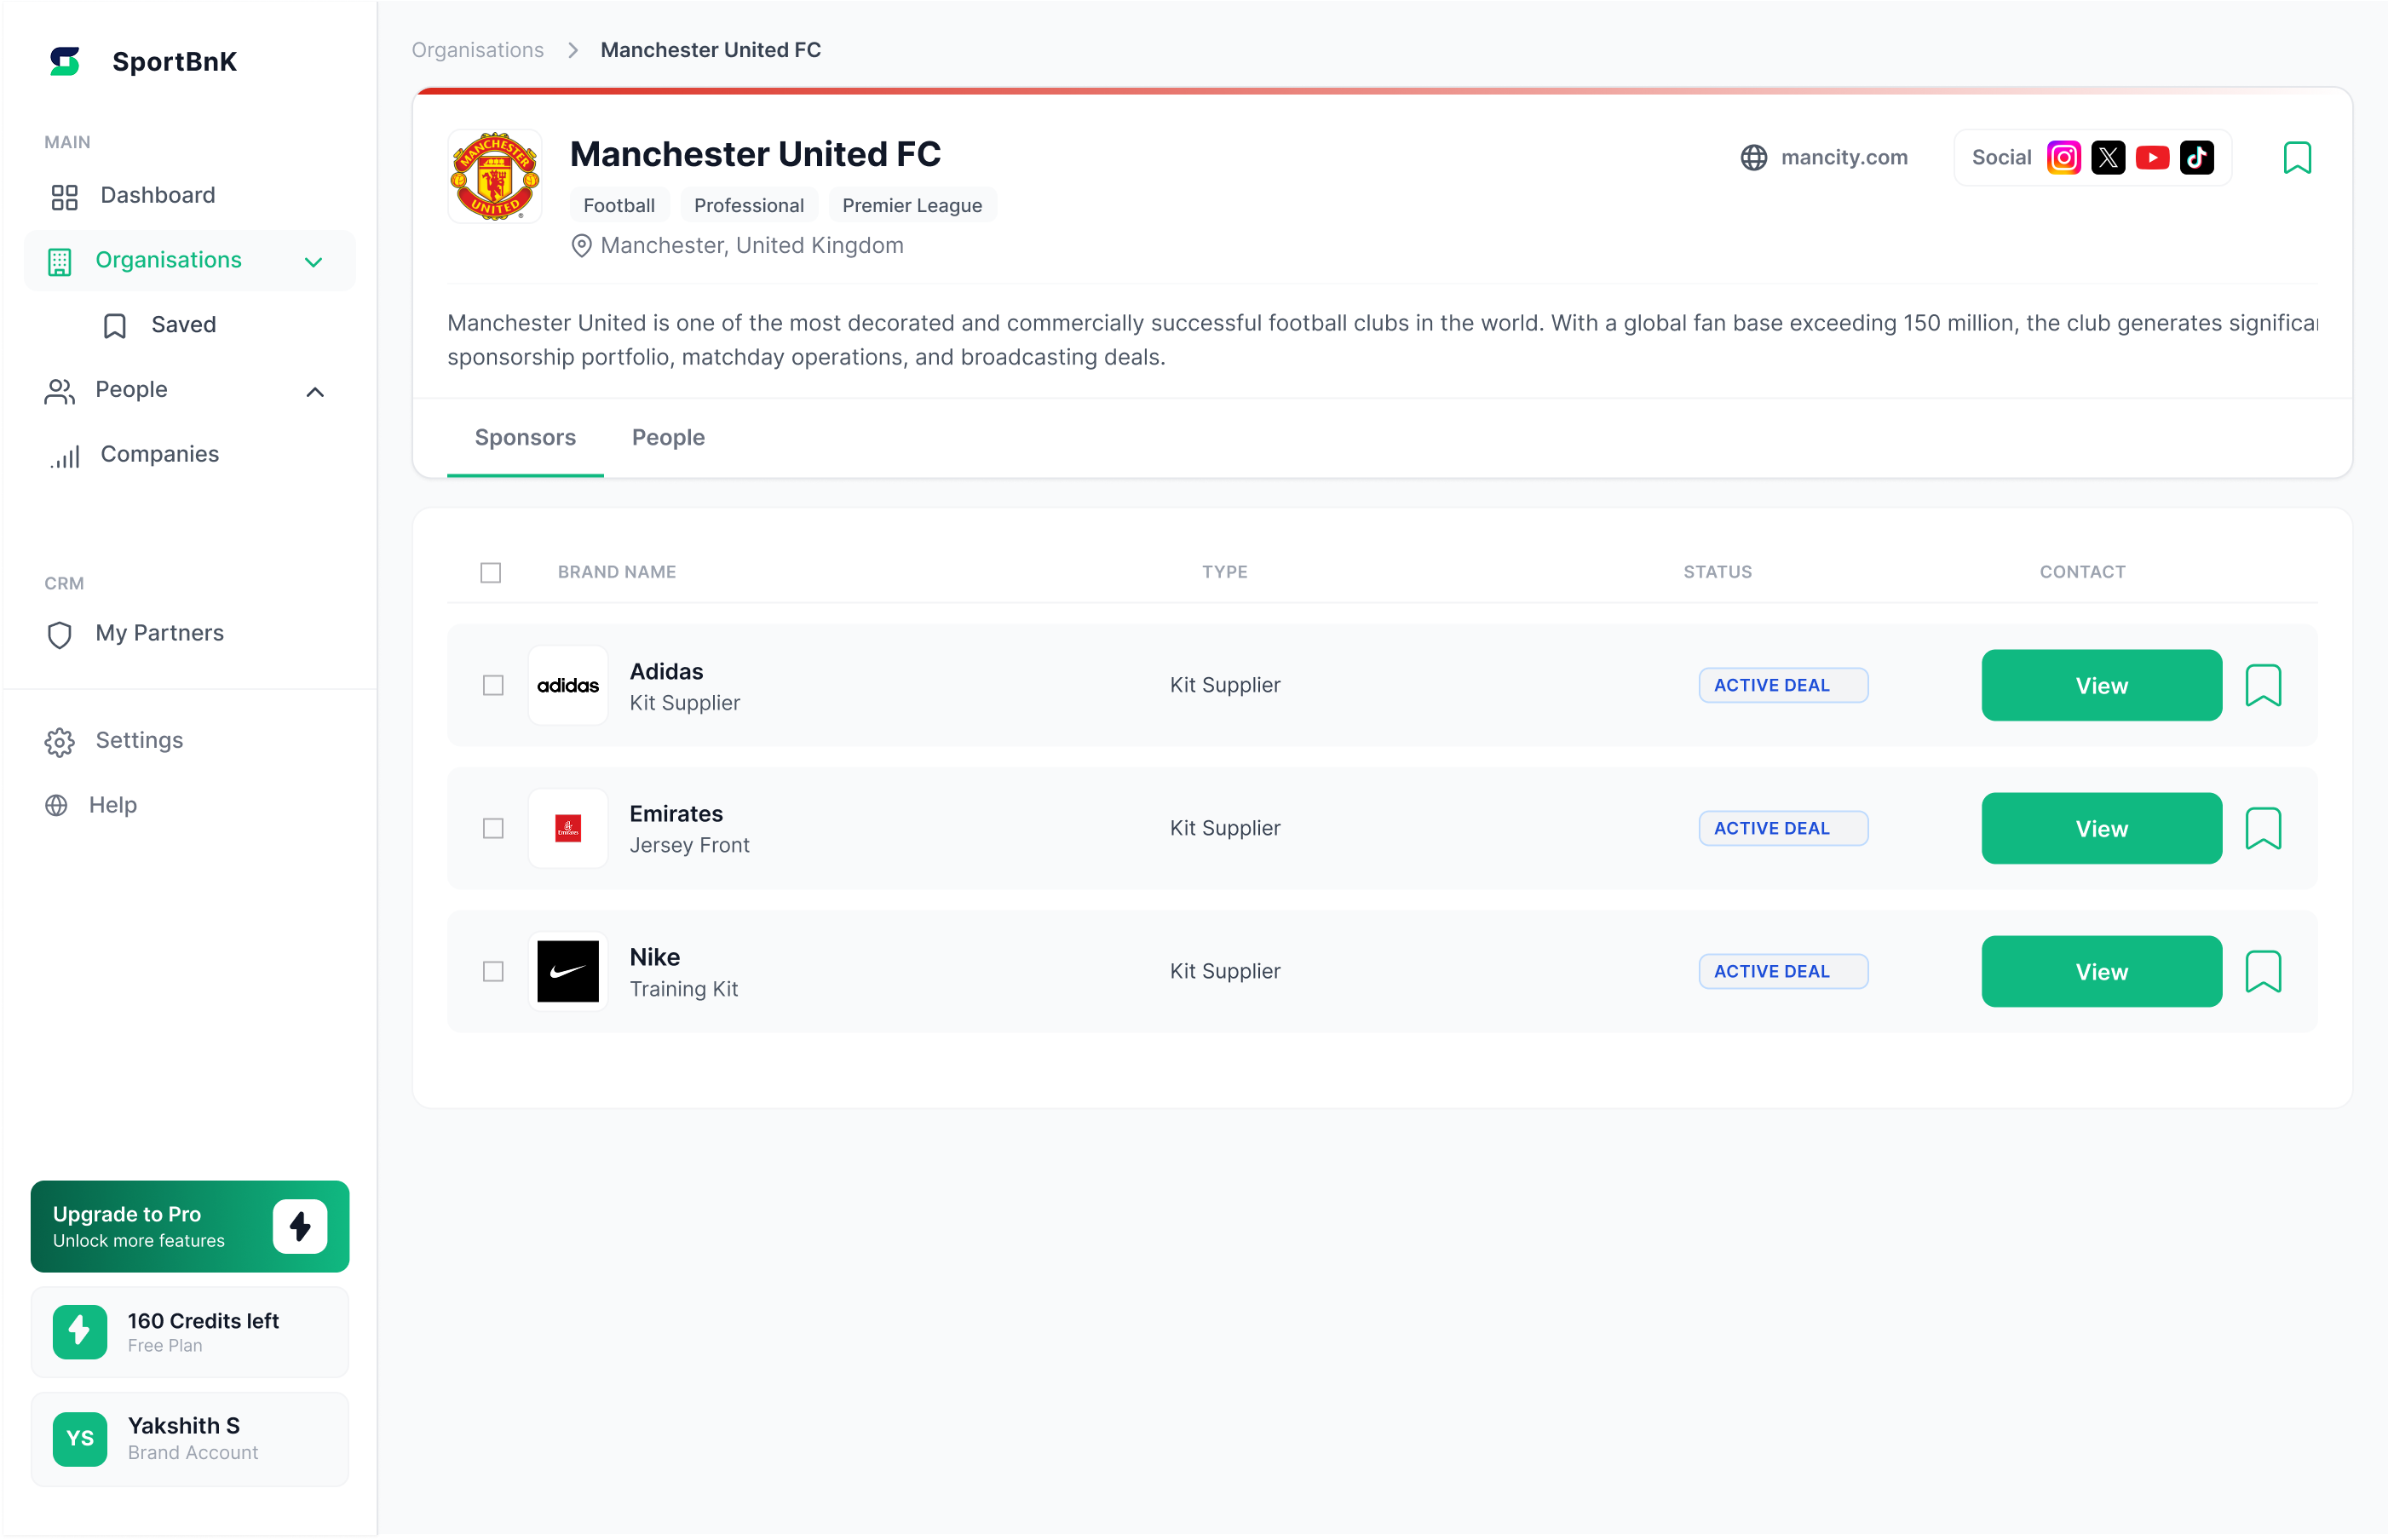
Task: Click the TYPE column header
Action: [x=1224, y=573]
